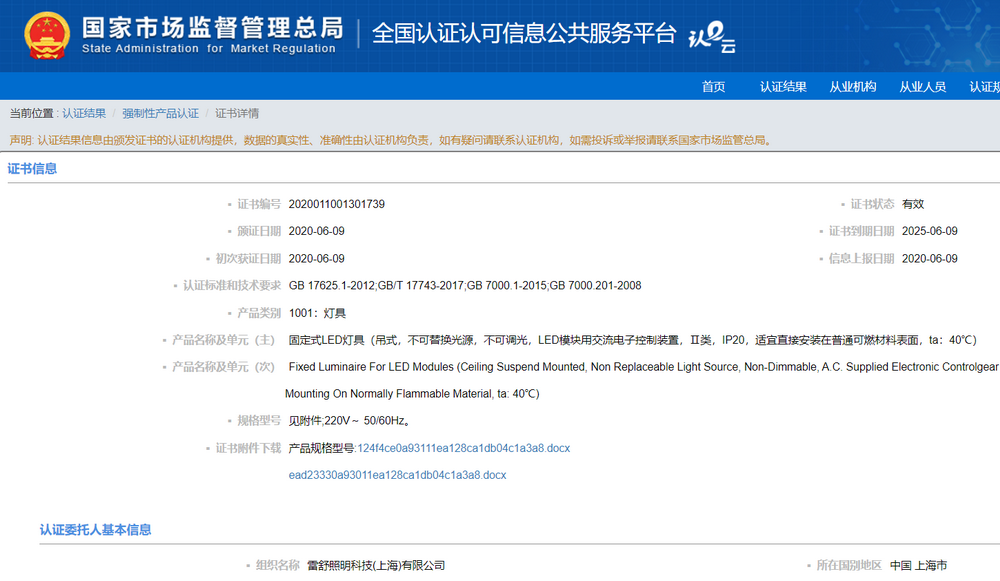Go to 从业机构 in the navigation bar
Screen dimensions: 1000x581
853,87
